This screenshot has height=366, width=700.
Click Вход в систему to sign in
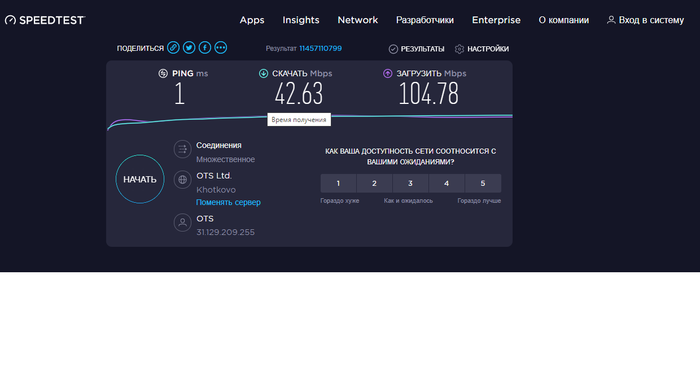pos(646,20)
